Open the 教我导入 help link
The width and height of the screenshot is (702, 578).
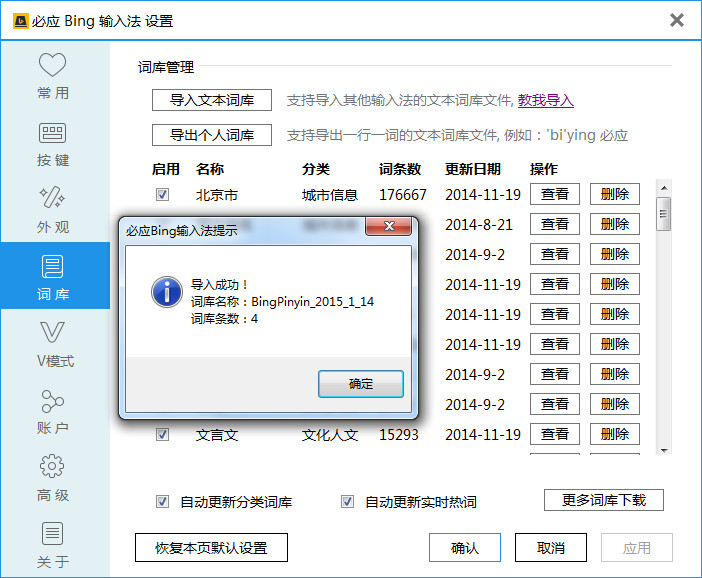point(546,100)
